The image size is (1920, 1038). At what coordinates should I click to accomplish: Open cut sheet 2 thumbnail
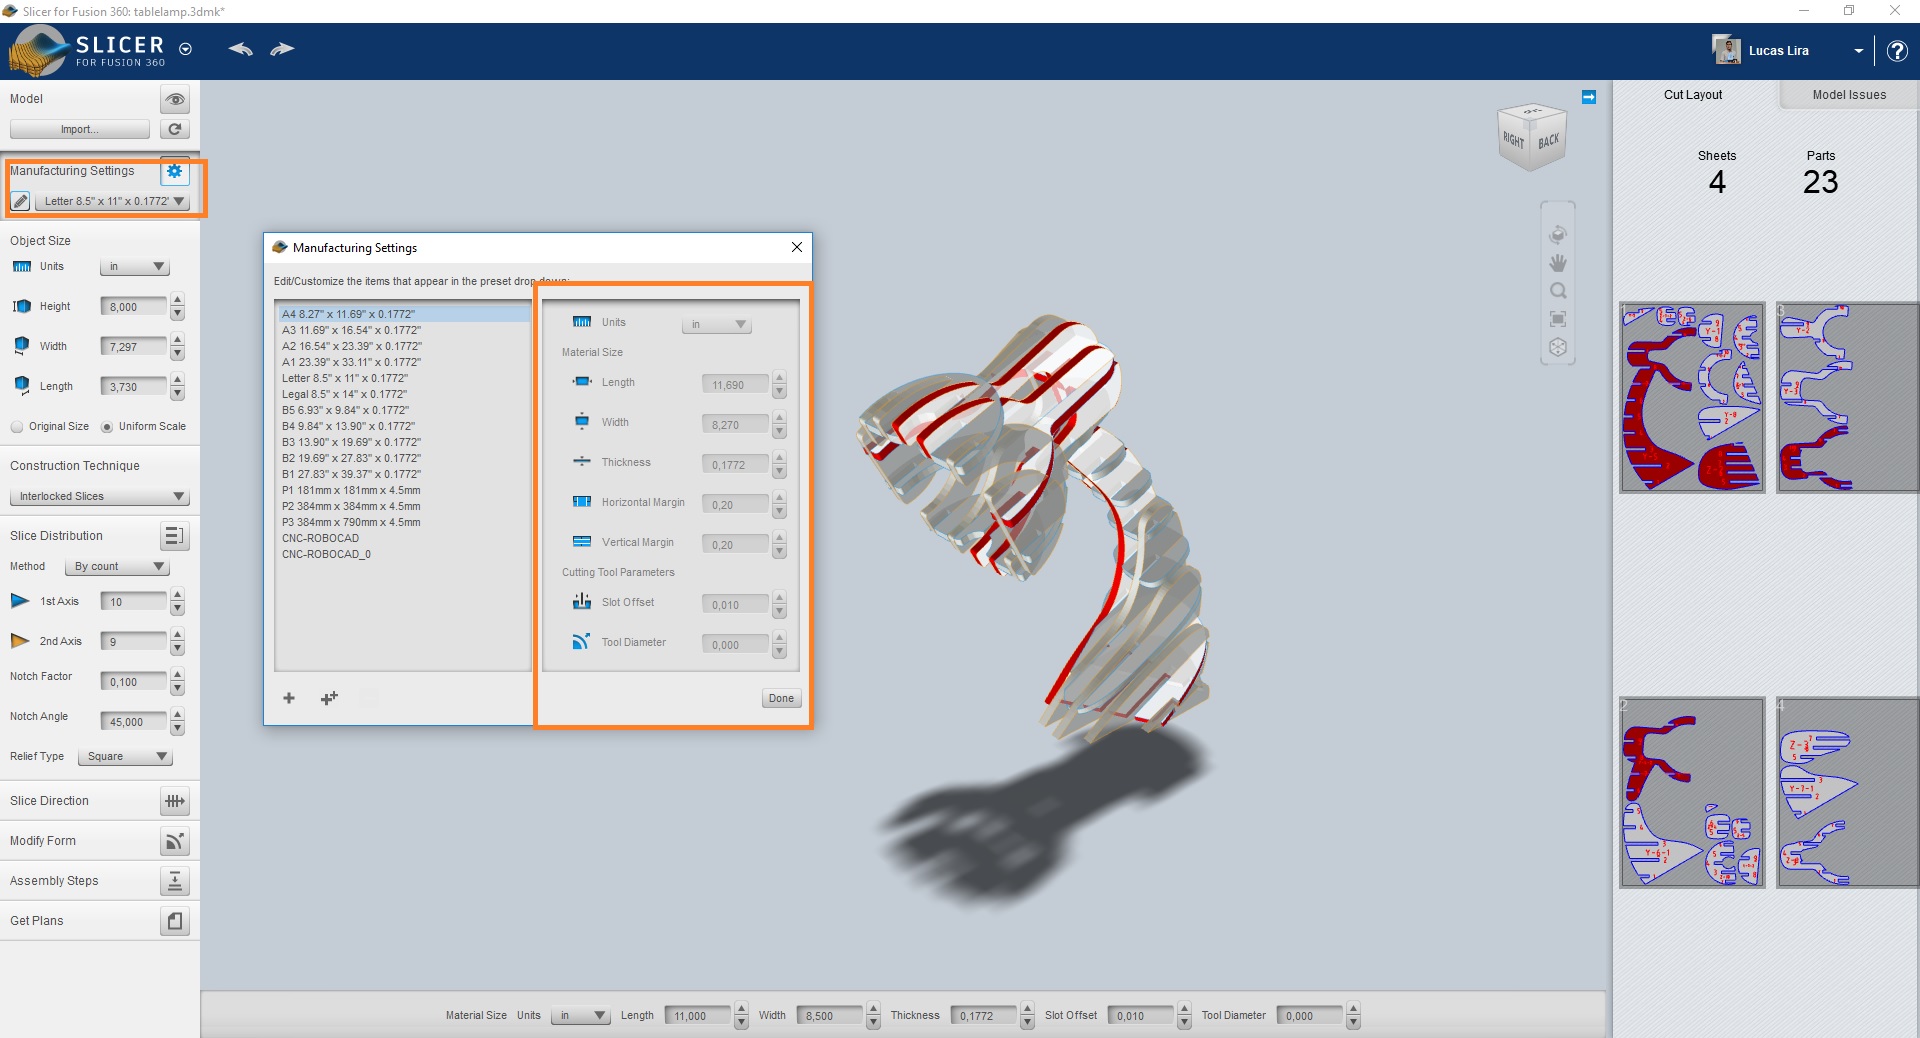tap(1692, 792)
